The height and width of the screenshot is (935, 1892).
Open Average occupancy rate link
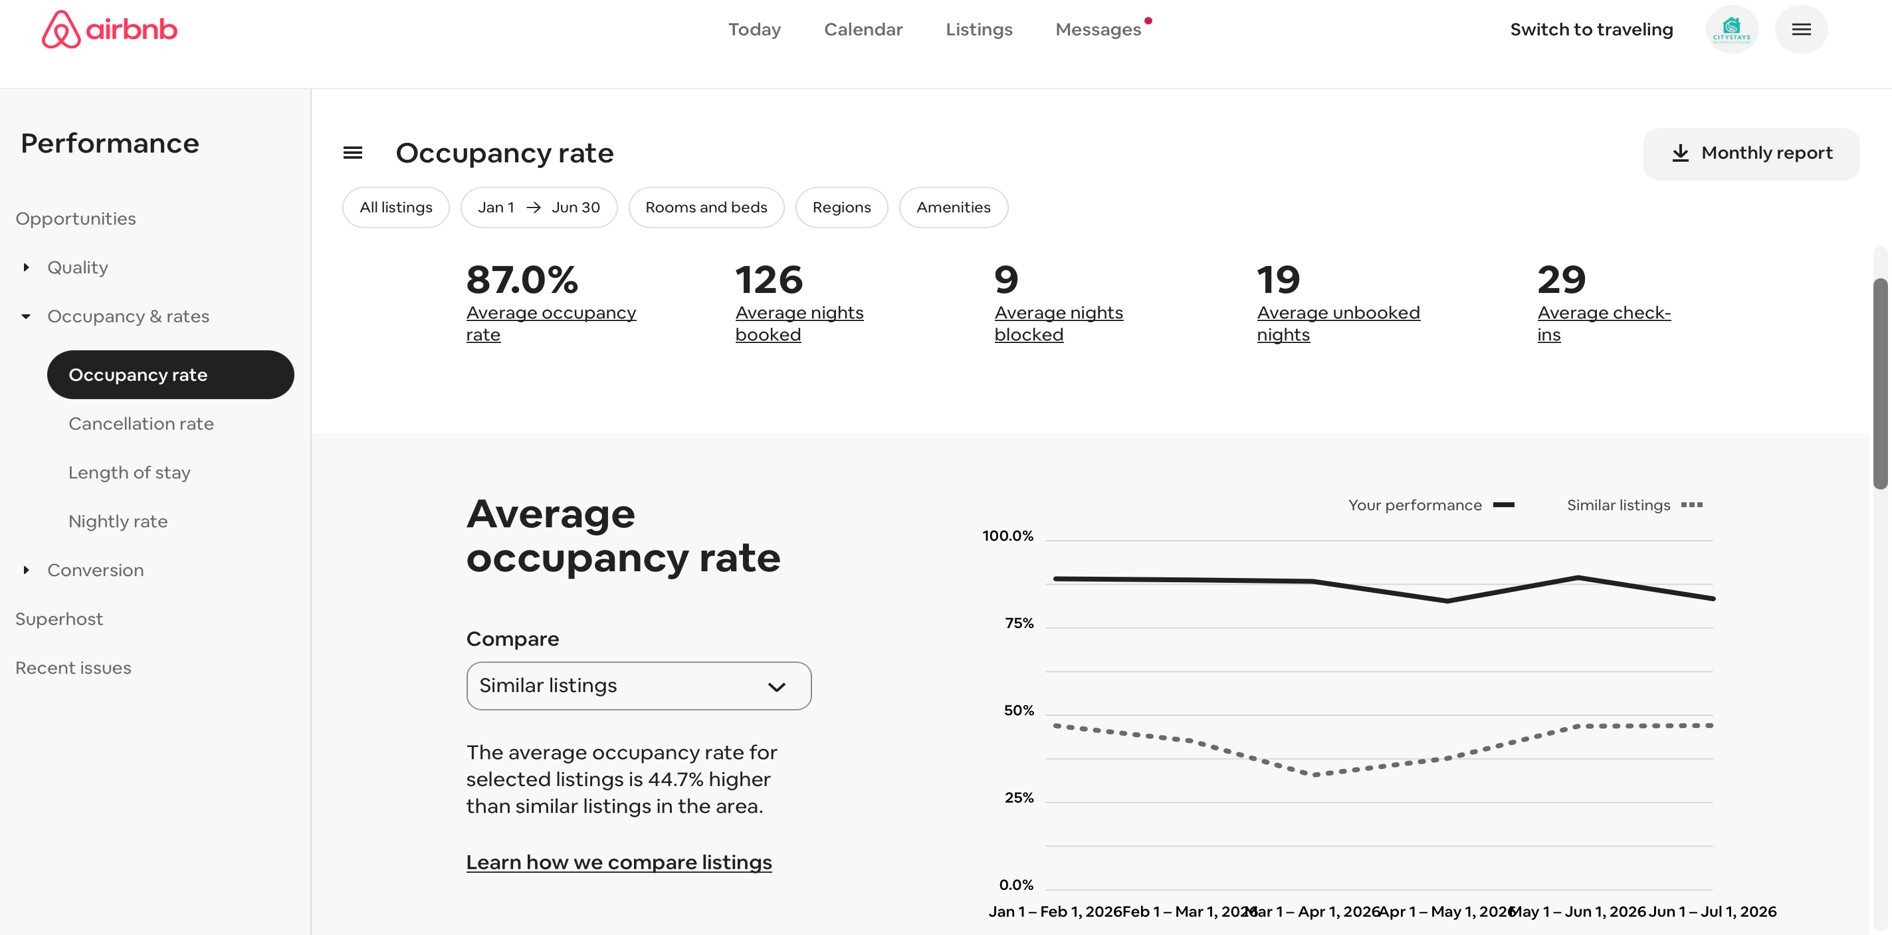tap(551, 324)
